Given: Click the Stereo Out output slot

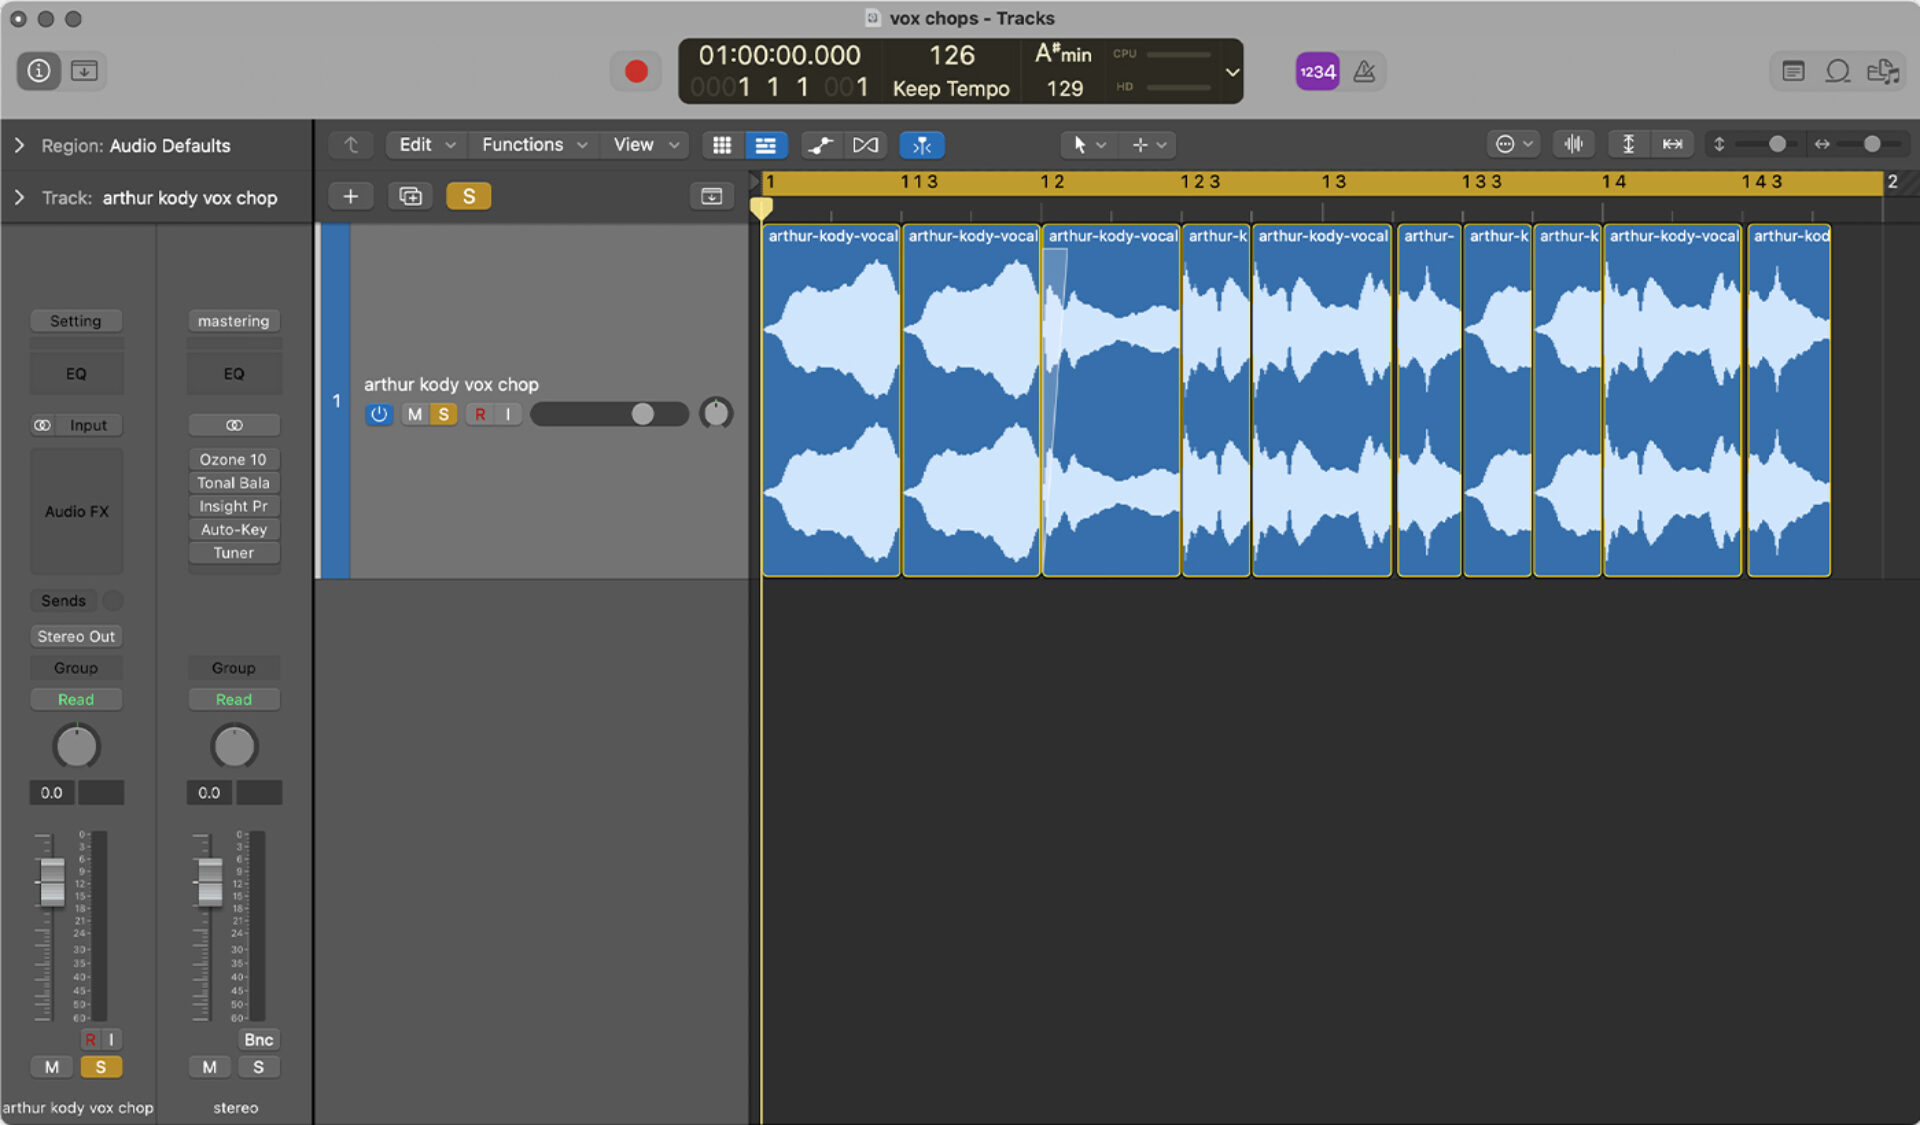Looking at the screenshot, I should point(76,636).
